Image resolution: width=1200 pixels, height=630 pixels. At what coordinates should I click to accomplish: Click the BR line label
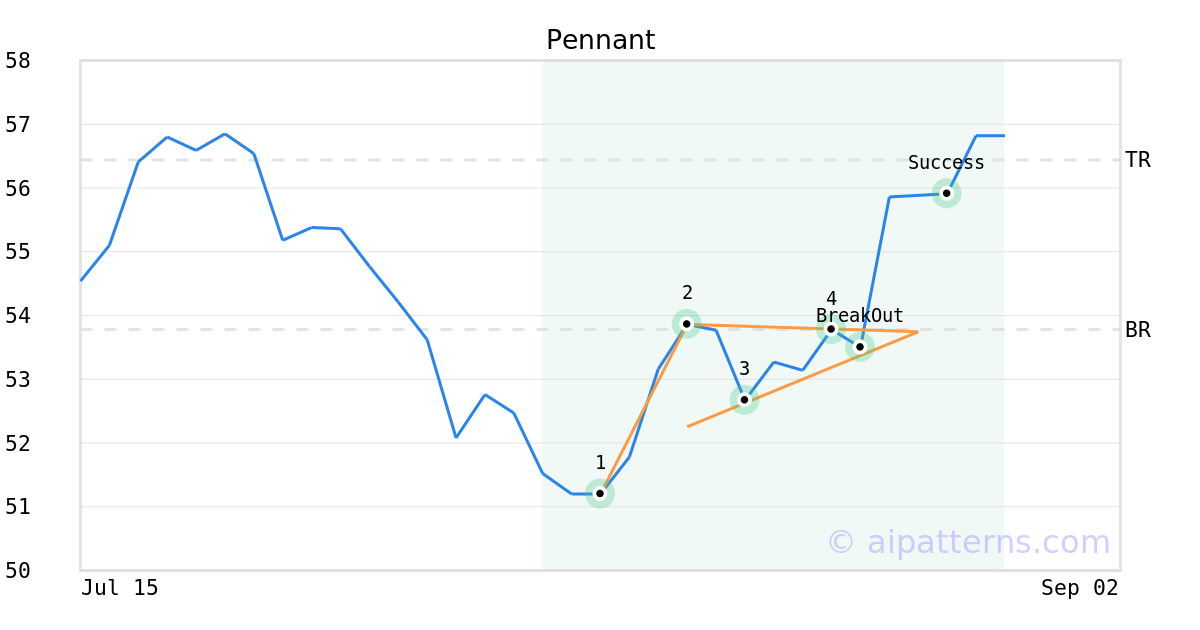(1138, 330)
